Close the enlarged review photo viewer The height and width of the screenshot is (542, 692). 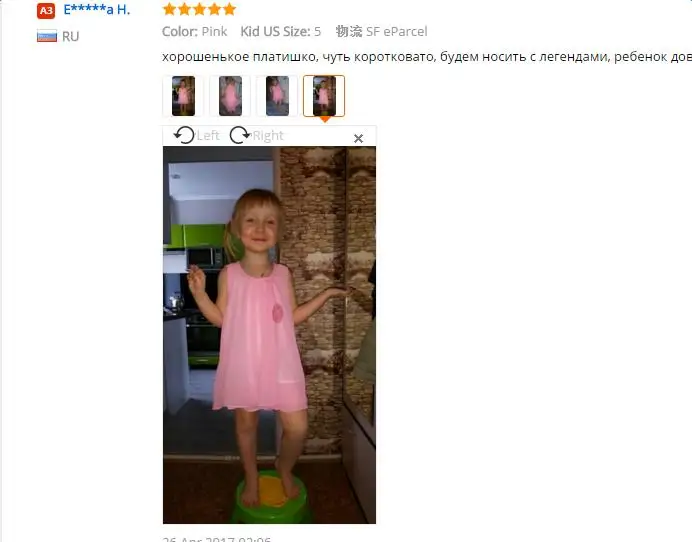point(358,139)
